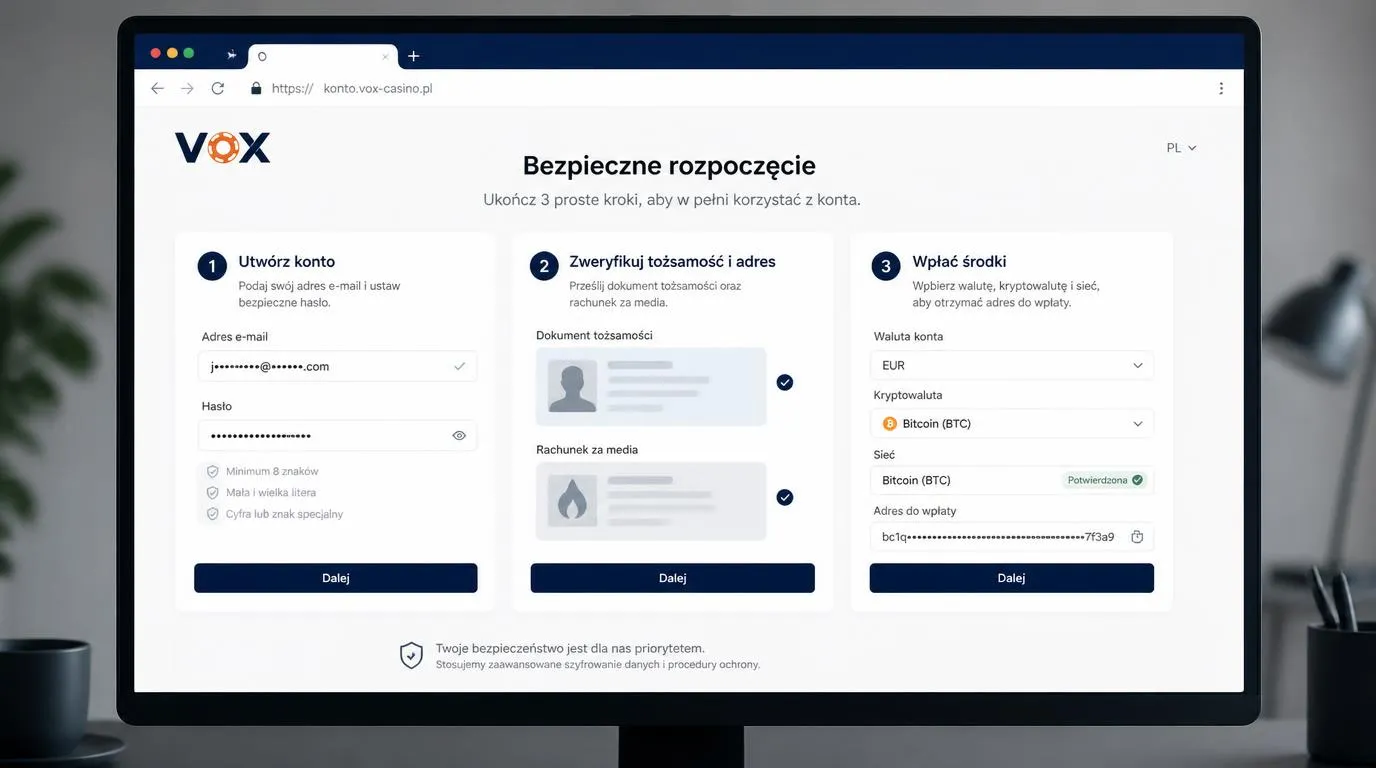Click the Zweryfikuj tożsamość i adres heading
Screen dimensions: 1376x768
672,262
